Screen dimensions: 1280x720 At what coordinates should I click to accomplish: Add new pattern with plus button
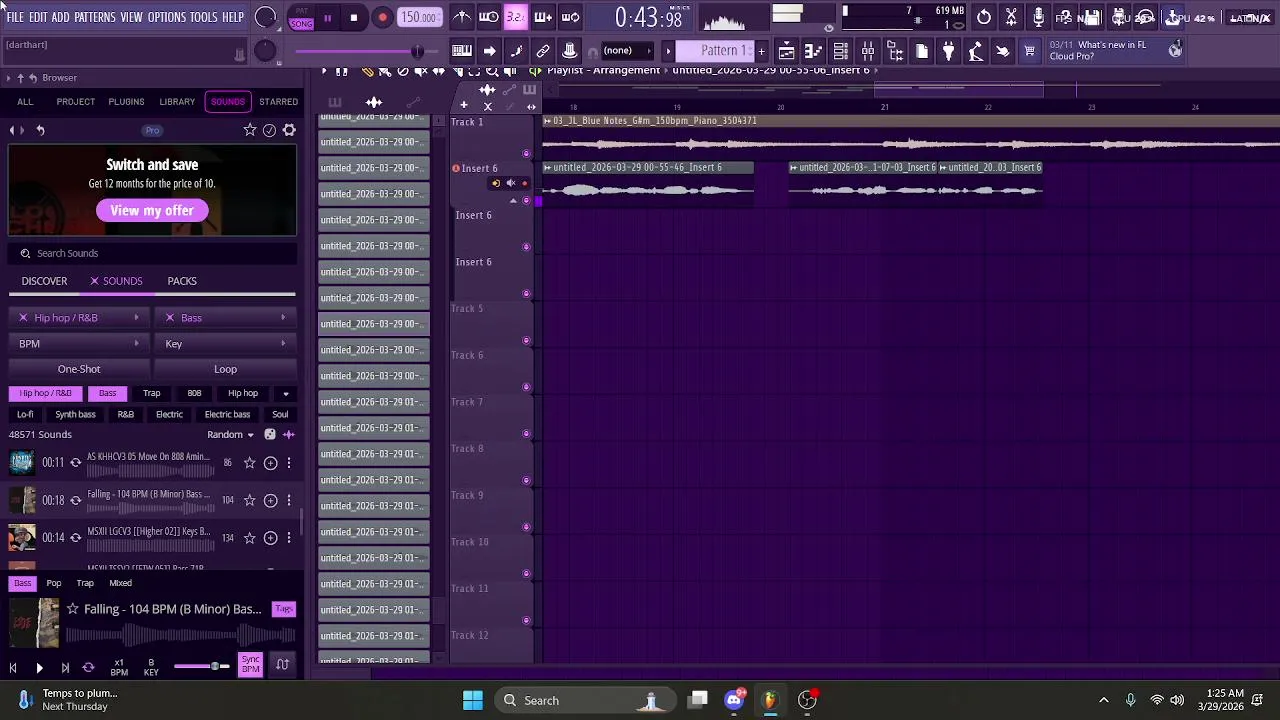[761, 51]
